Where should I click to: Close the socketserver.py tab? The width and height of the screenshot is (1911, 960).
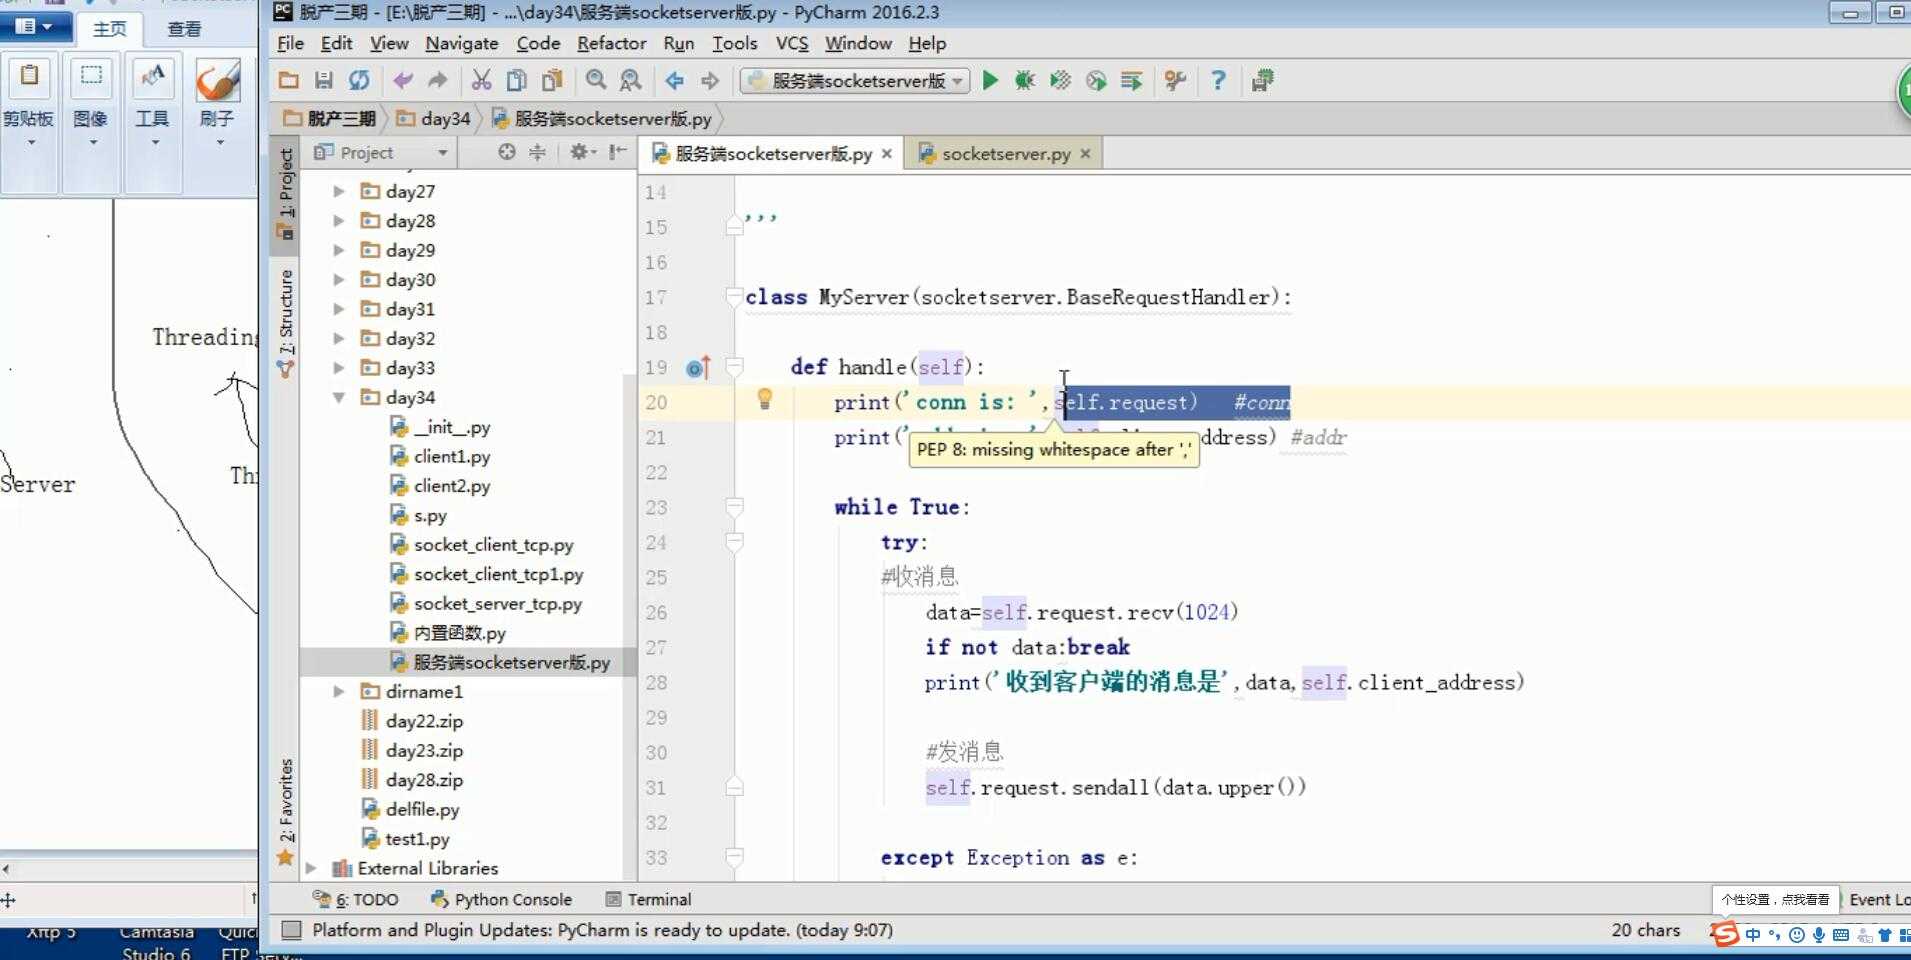(x=1085, y=154)
